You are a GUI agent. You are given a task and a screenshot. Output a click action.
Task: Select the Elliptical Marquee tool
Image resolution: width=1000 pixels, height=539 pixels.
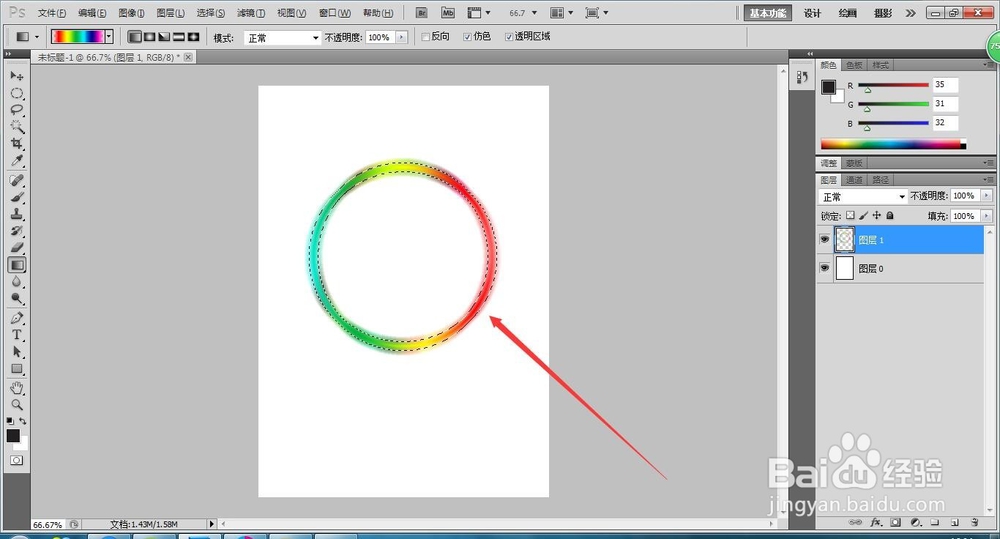point(17,93)
